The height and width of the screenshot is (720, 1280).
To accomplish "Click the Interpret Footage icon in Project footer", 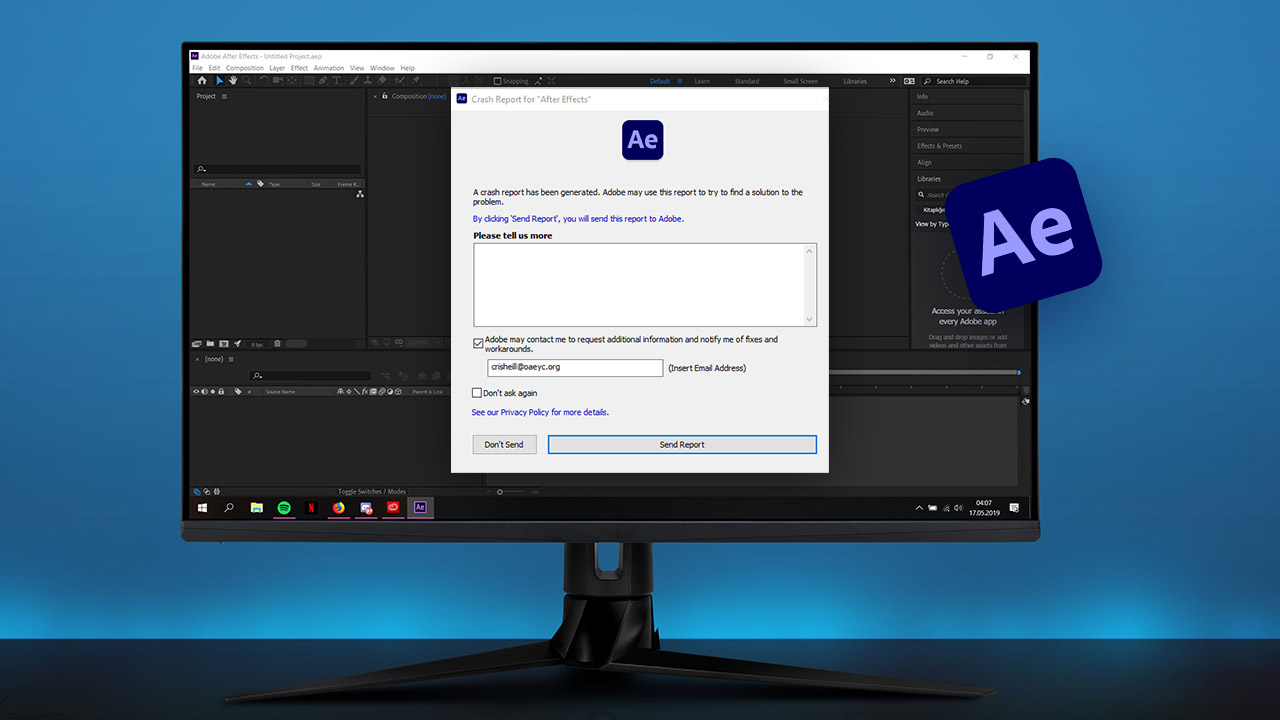I will (x=197, y=343).
